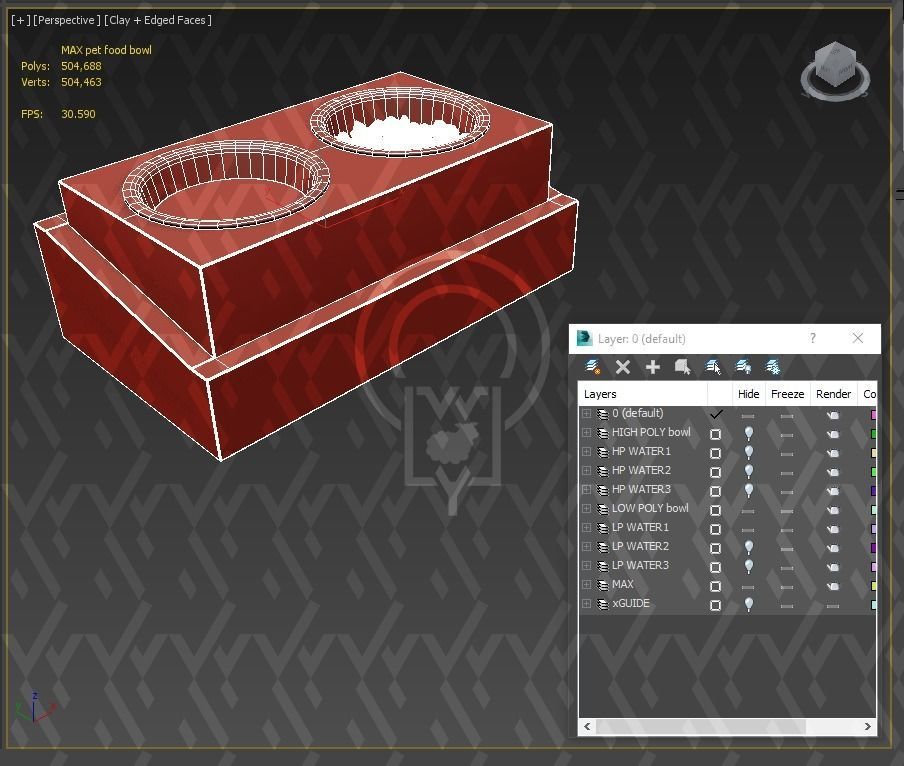Unhide HIGH POLY bowl via lightbulb

[748, 433]
